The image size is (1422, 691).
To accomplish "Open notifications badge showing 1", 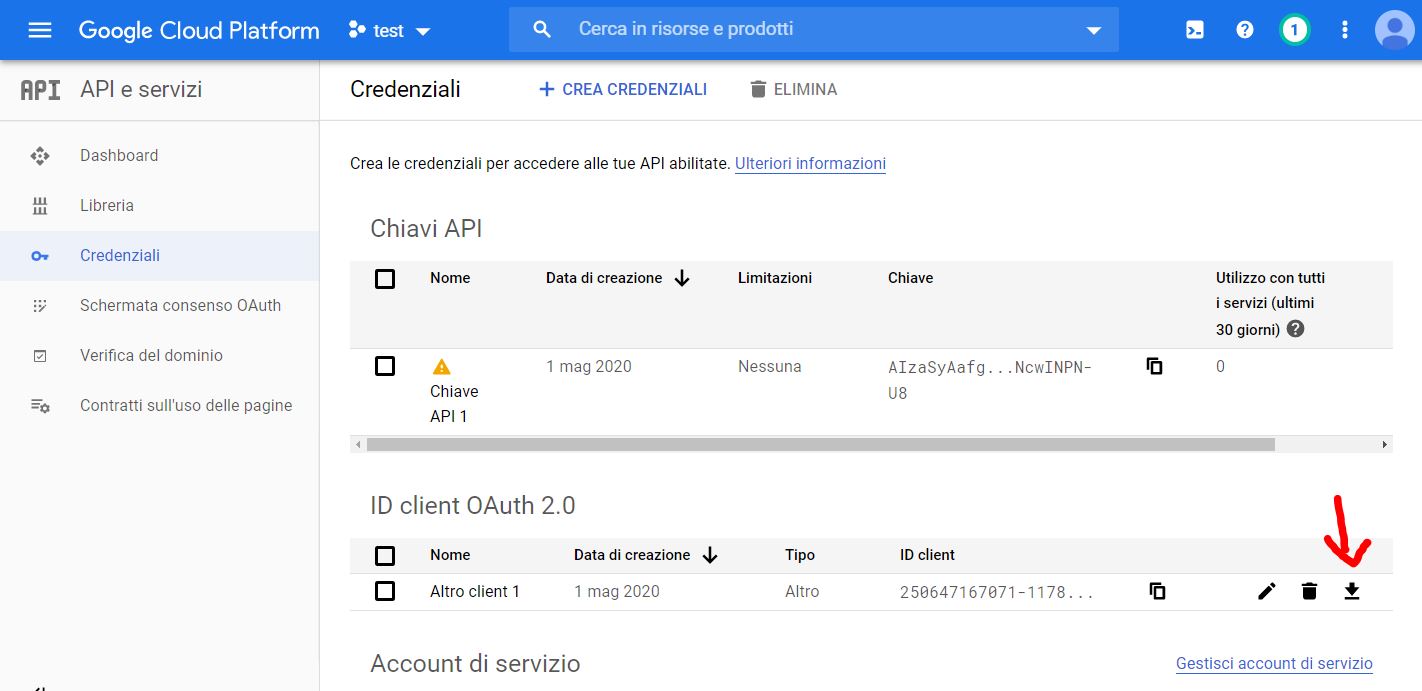I will [1294, 30].
